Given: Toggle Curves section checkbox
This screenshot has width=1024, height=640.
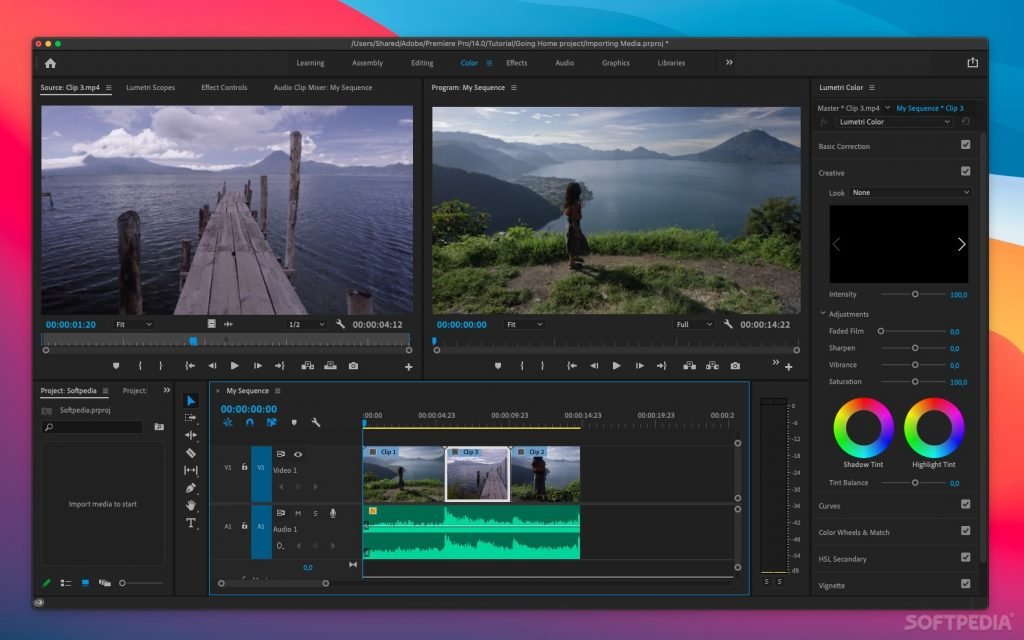Looking at the screenshot, I should 965,504.
